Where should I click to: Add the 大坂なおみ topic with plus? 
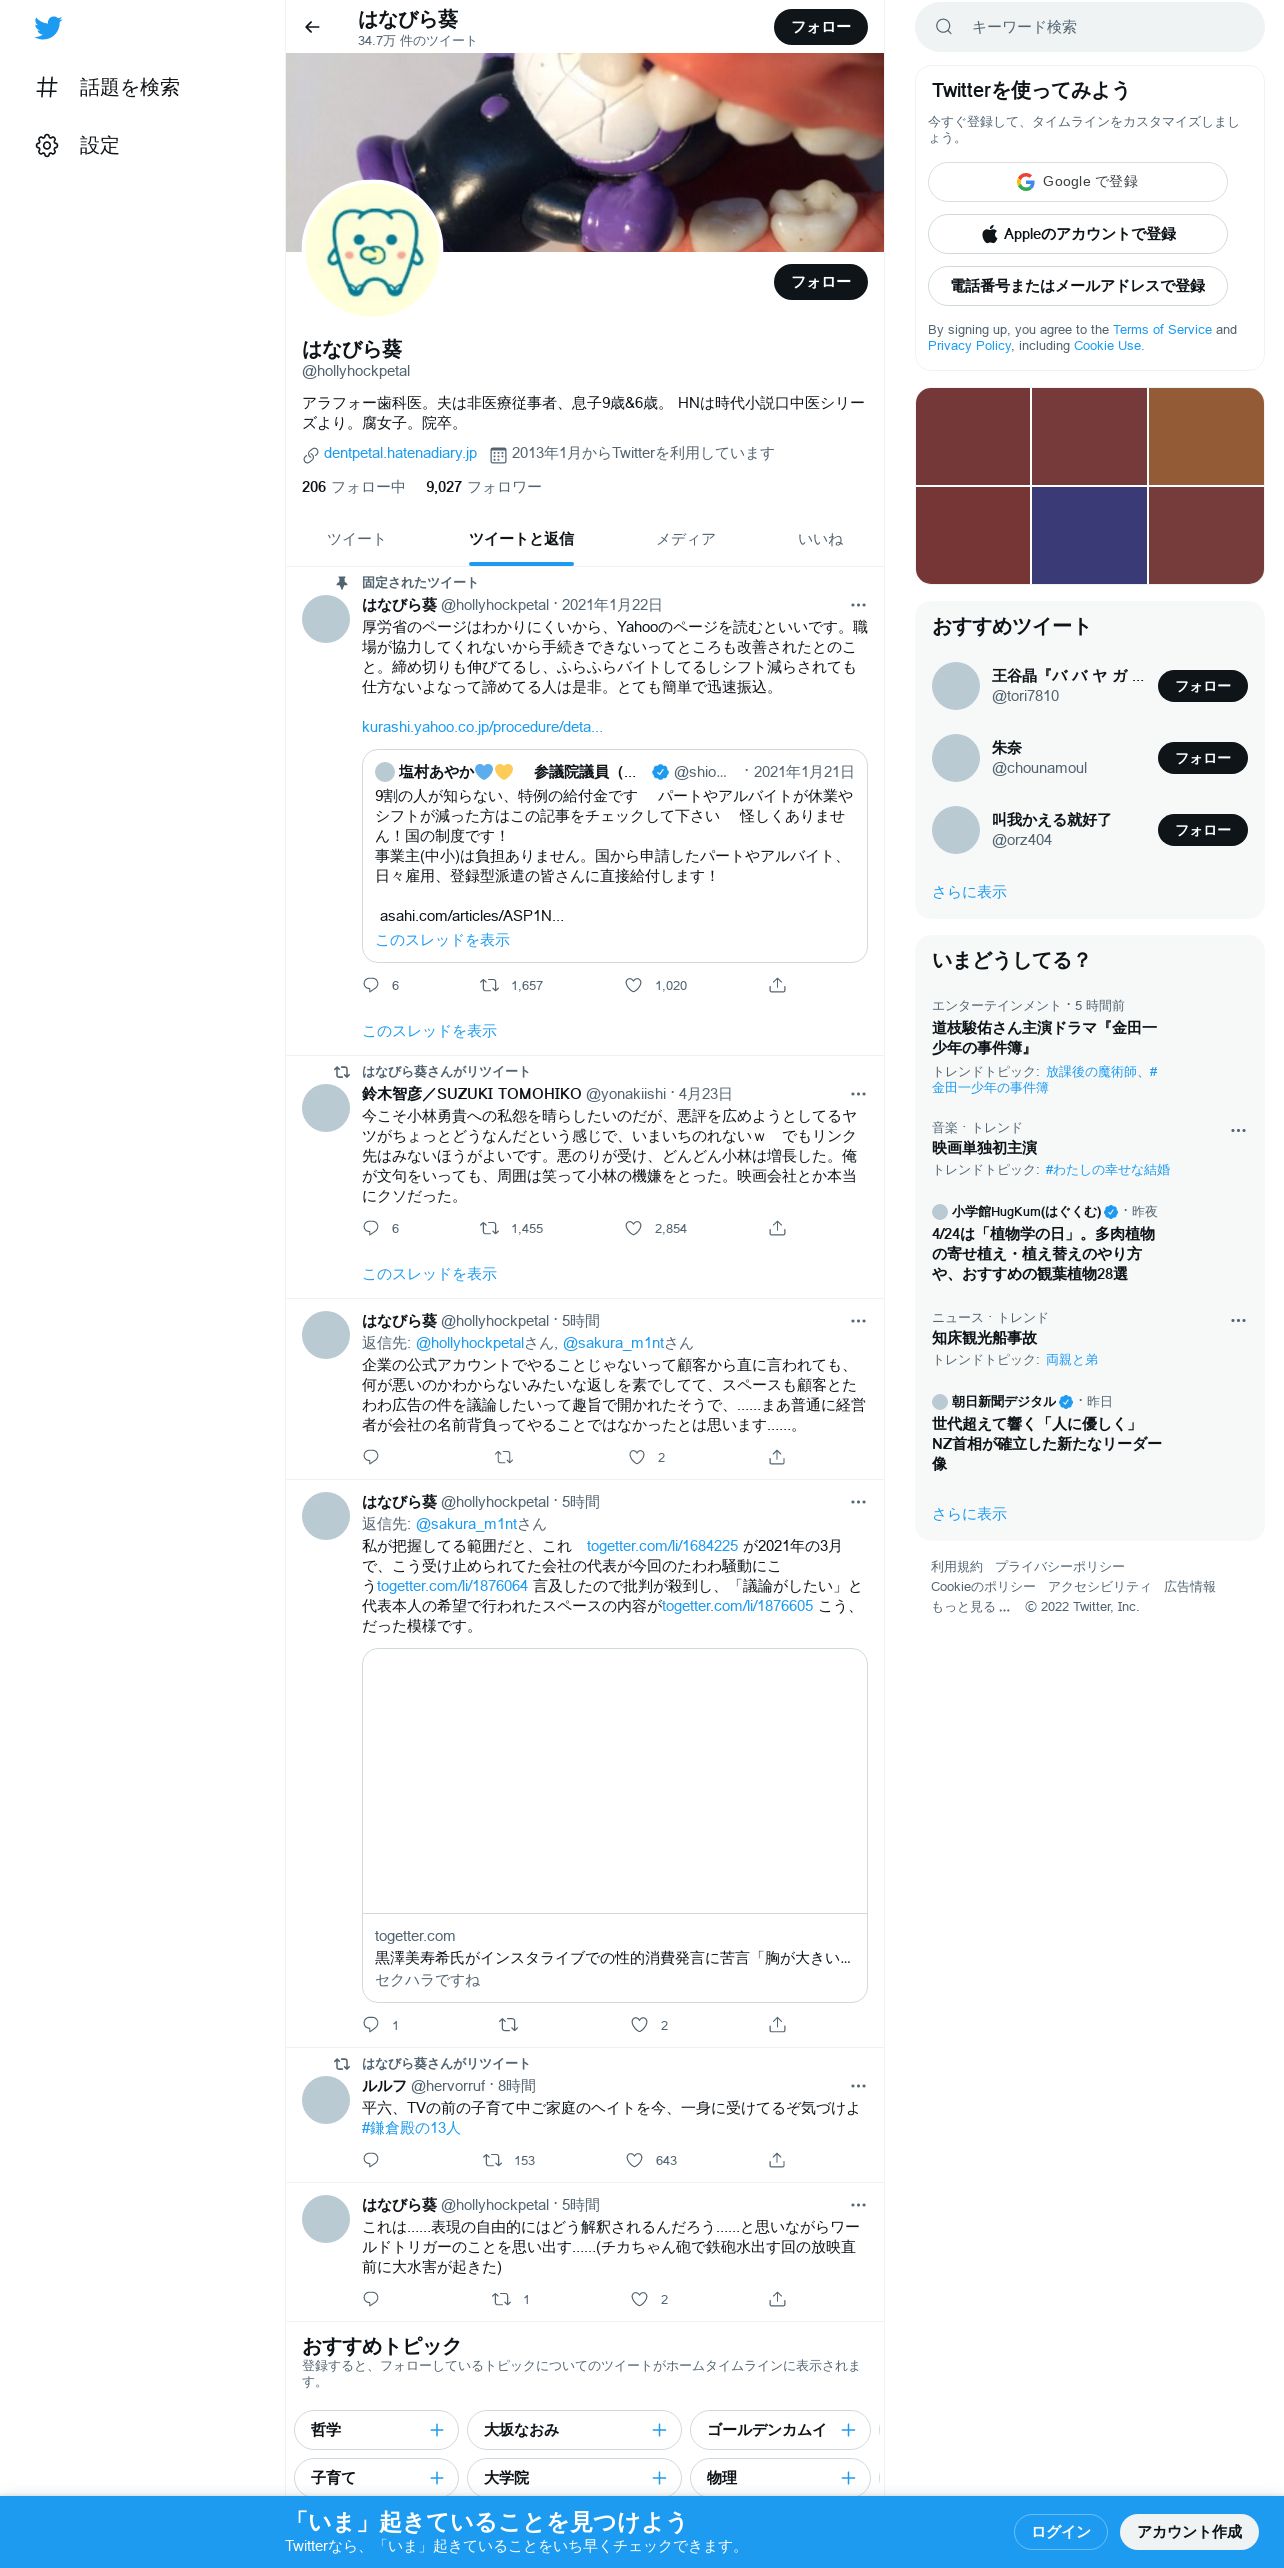pyautogui.click(x=659, y=2430)
